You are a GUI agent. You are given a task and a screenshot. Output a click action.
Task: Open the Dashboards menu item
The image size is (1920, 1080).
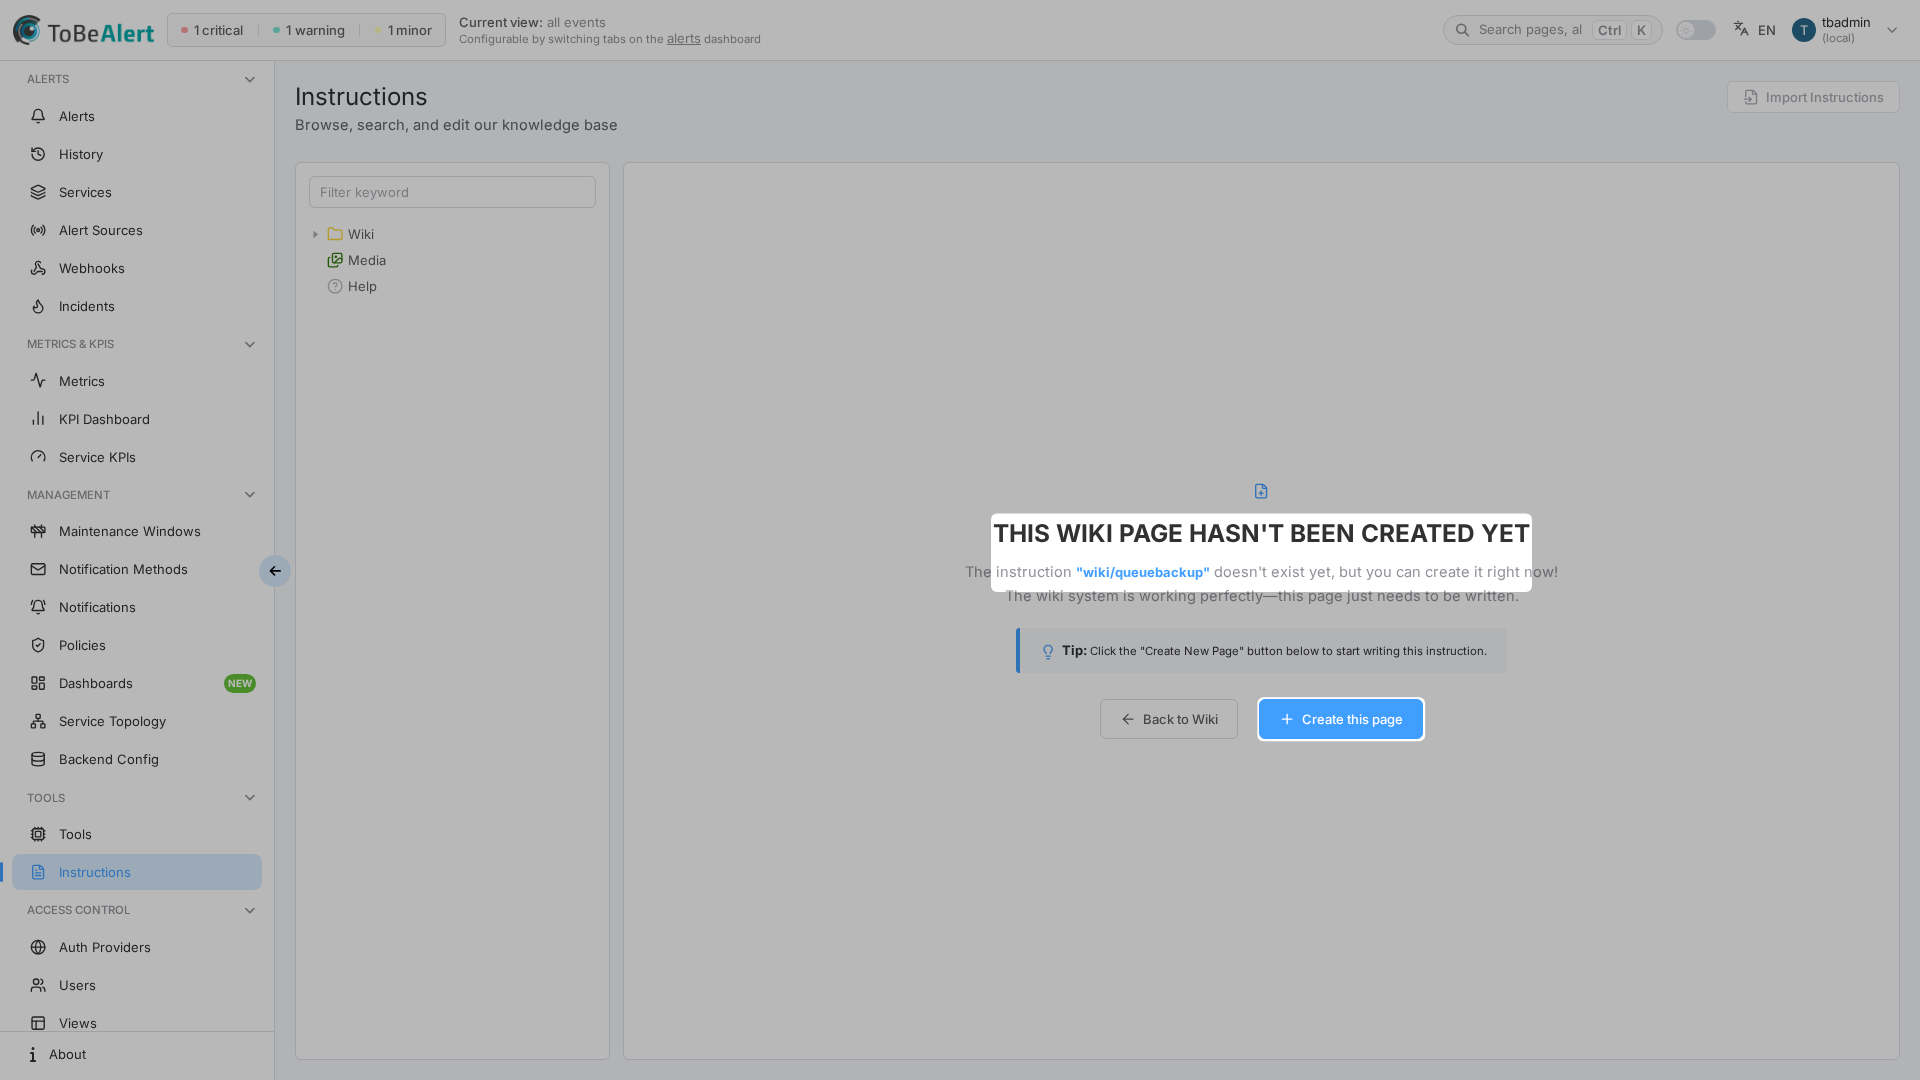137,683
